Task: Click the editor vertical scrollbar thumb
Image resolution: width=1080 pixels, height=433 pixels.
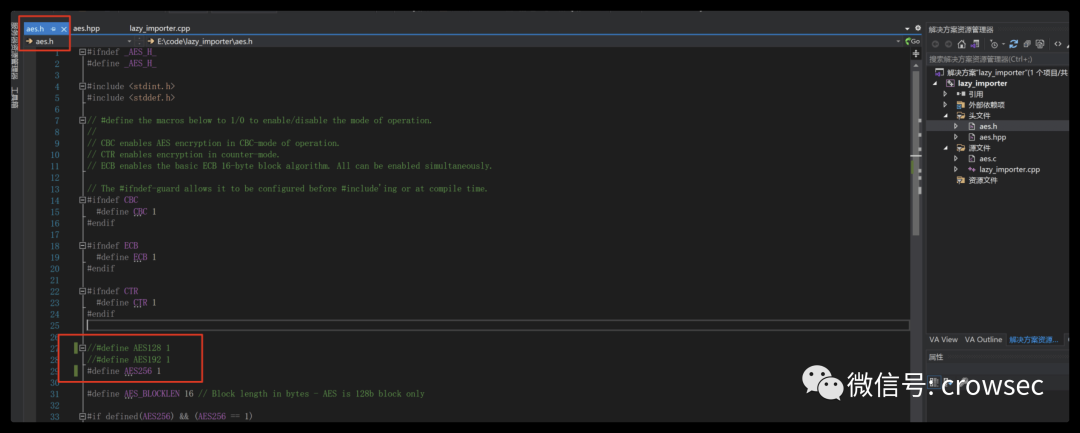Action: 916,153
